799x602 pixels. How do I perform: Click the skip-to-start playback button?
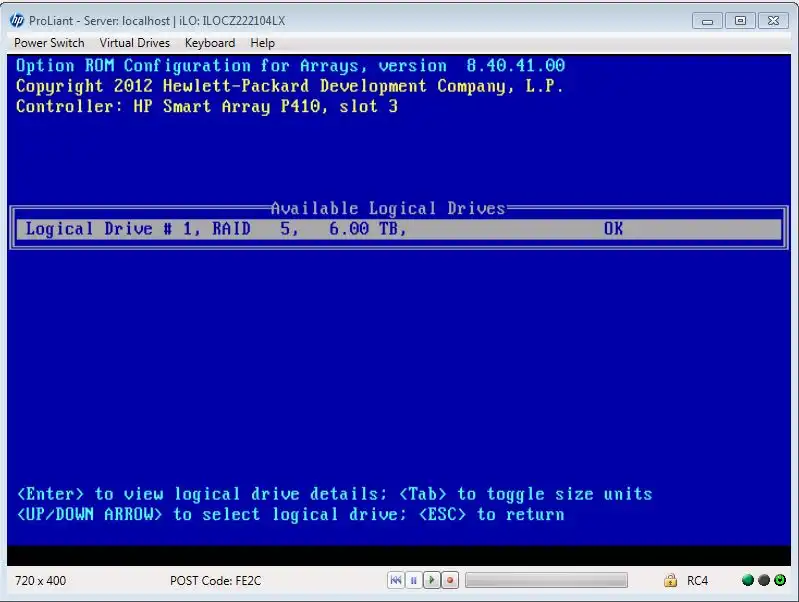pyautogui.click(x=395, y=580)
